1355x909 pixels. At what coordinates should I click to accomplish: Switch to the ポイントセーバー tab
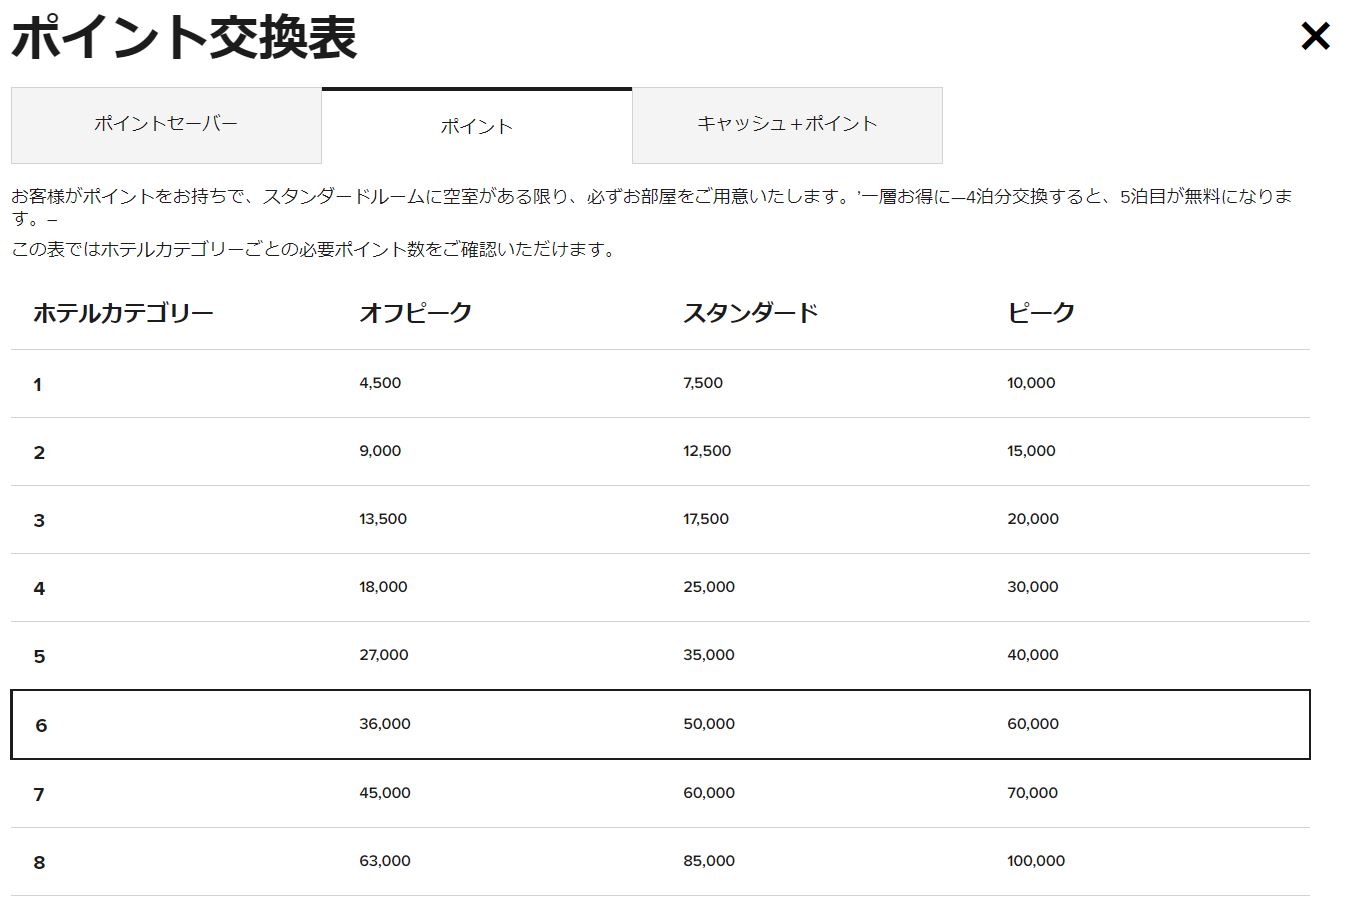pyautogui.click(x=166, y=125)
